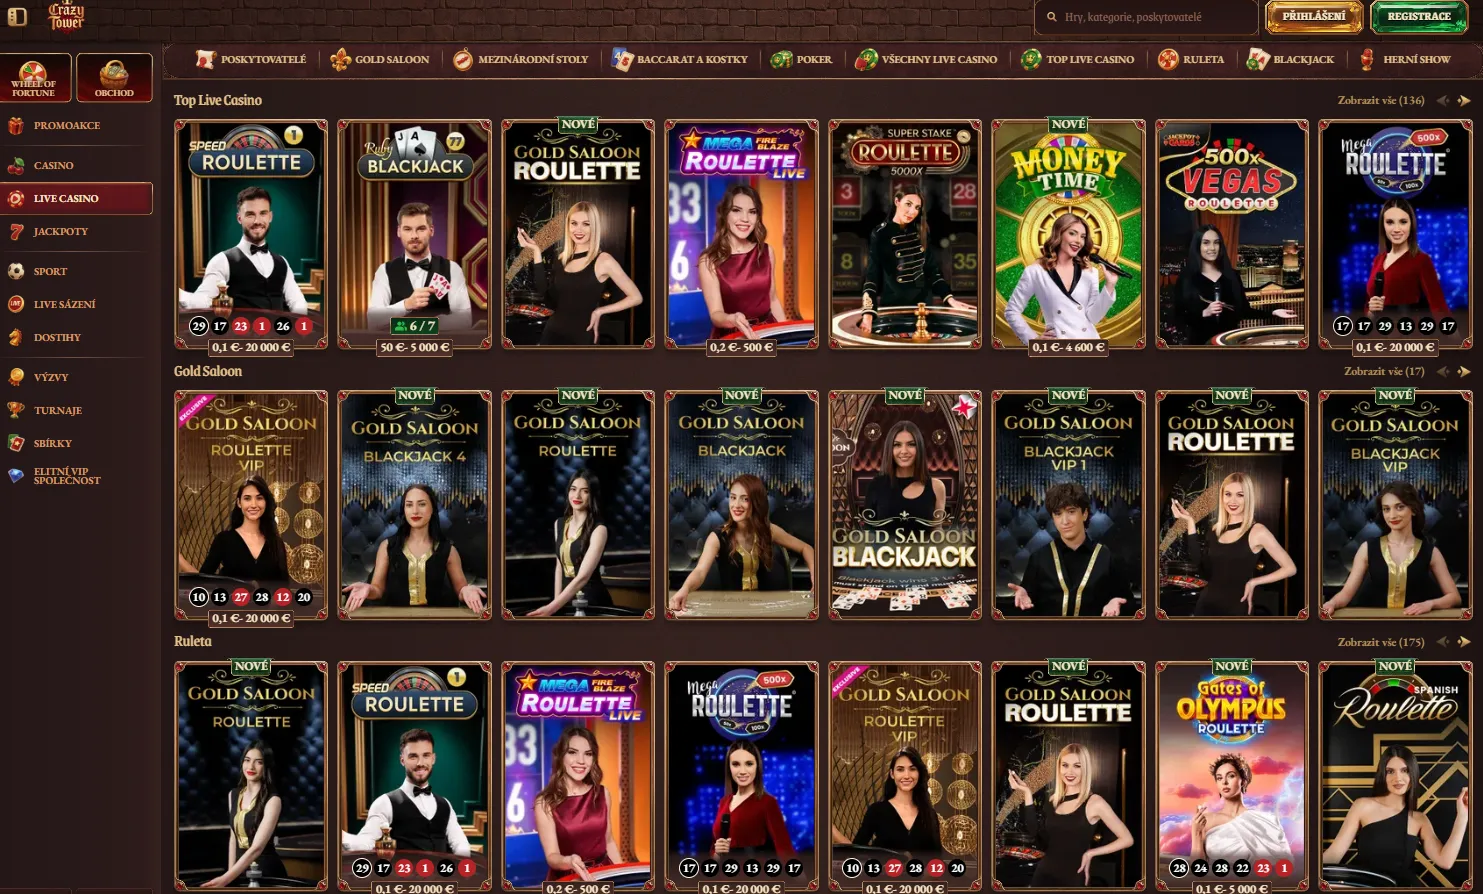The height and width of the screenshot is (894, 1483).
Task: Select Live Casino in the sidebar menu
Action: tap(77, 198)
